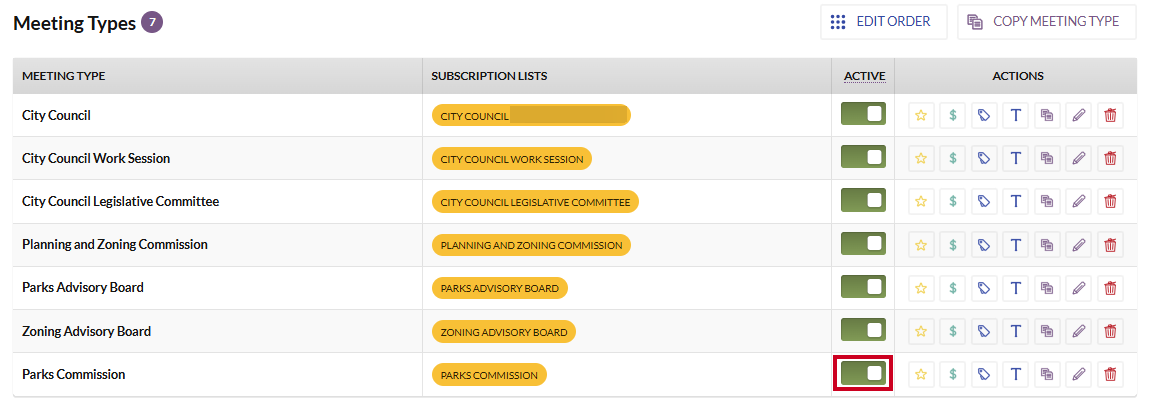Click the Zoning Advisory Board meeting type name
Screen dimensions: 1150x419
87,332
